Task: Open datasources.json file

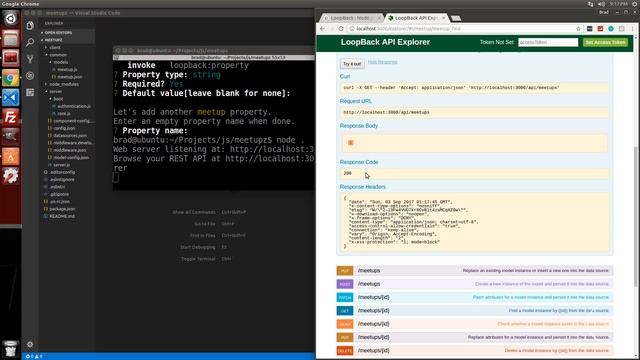Action: tap(70, 136)
